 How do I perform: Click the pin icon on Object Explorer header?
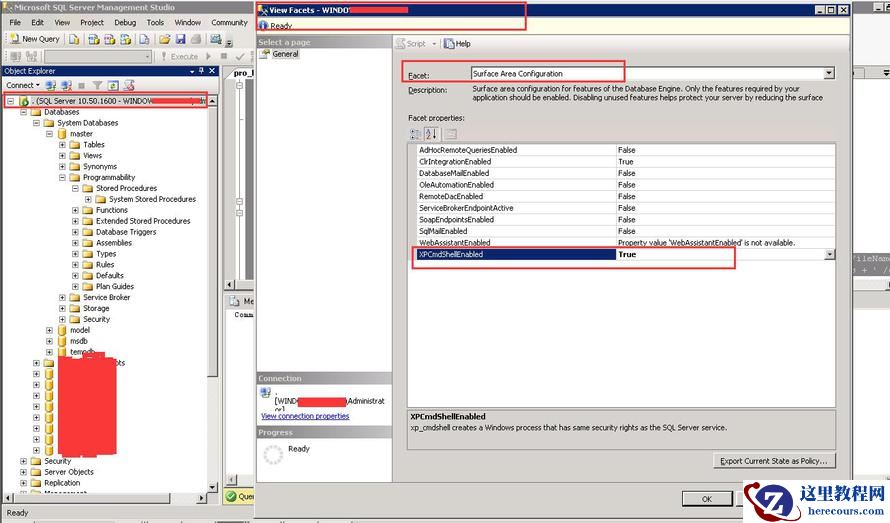[x=201, y=71]
